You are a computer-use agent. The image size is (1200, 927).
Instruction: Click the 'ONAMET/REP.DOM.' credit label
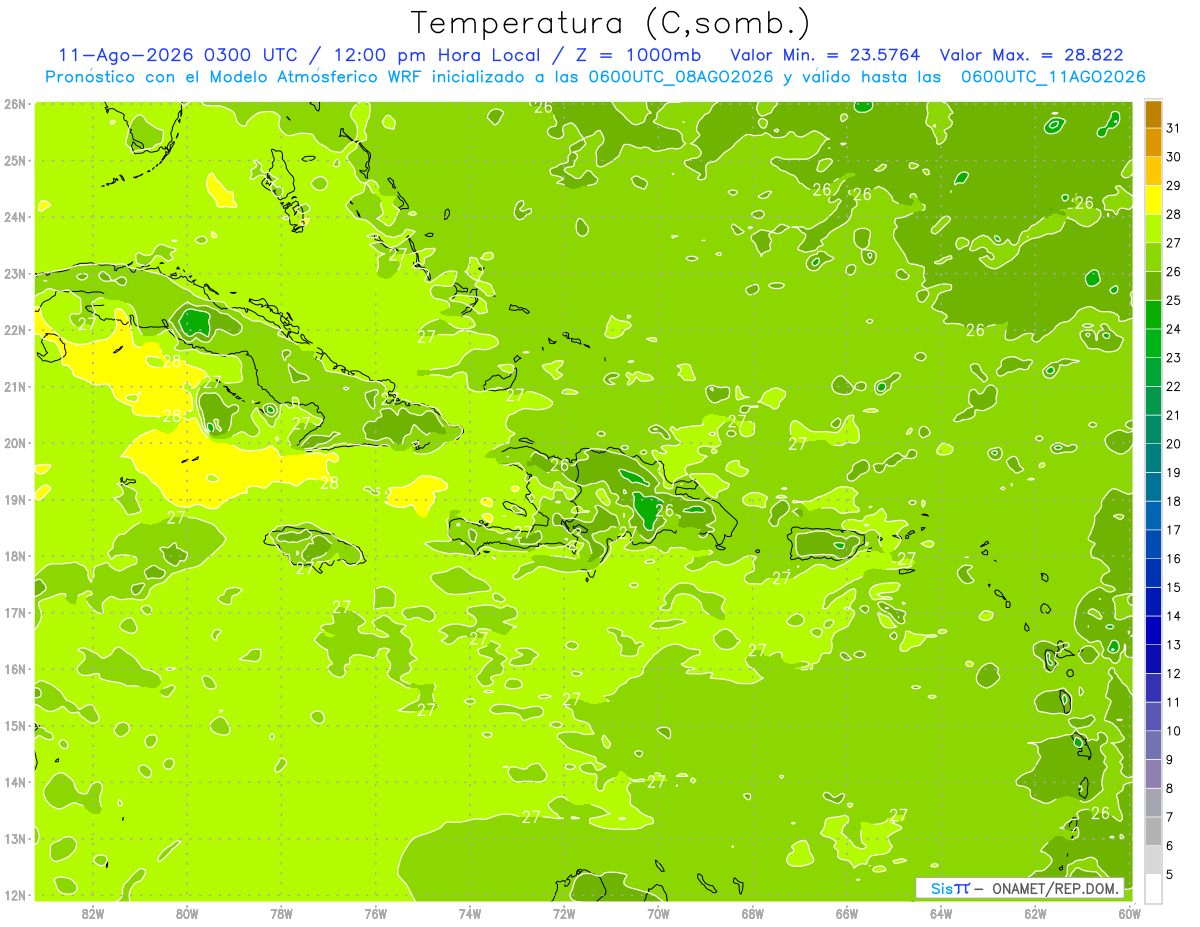click(x=1055, y=888)
